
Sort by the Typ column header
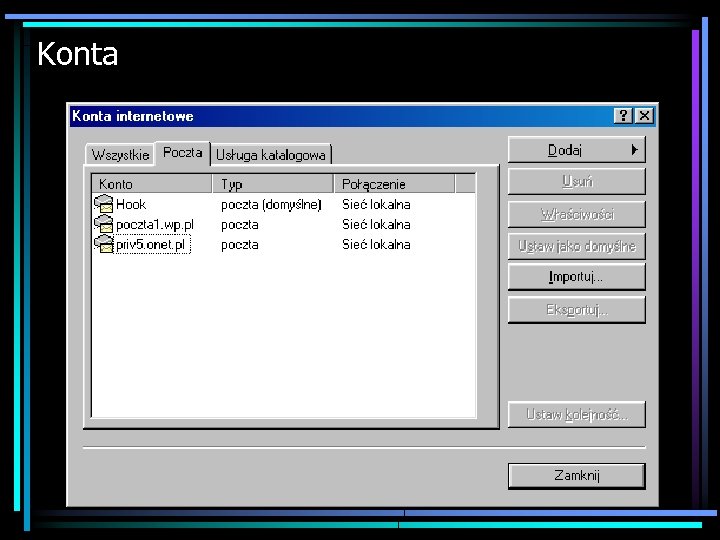click(273, 184)
